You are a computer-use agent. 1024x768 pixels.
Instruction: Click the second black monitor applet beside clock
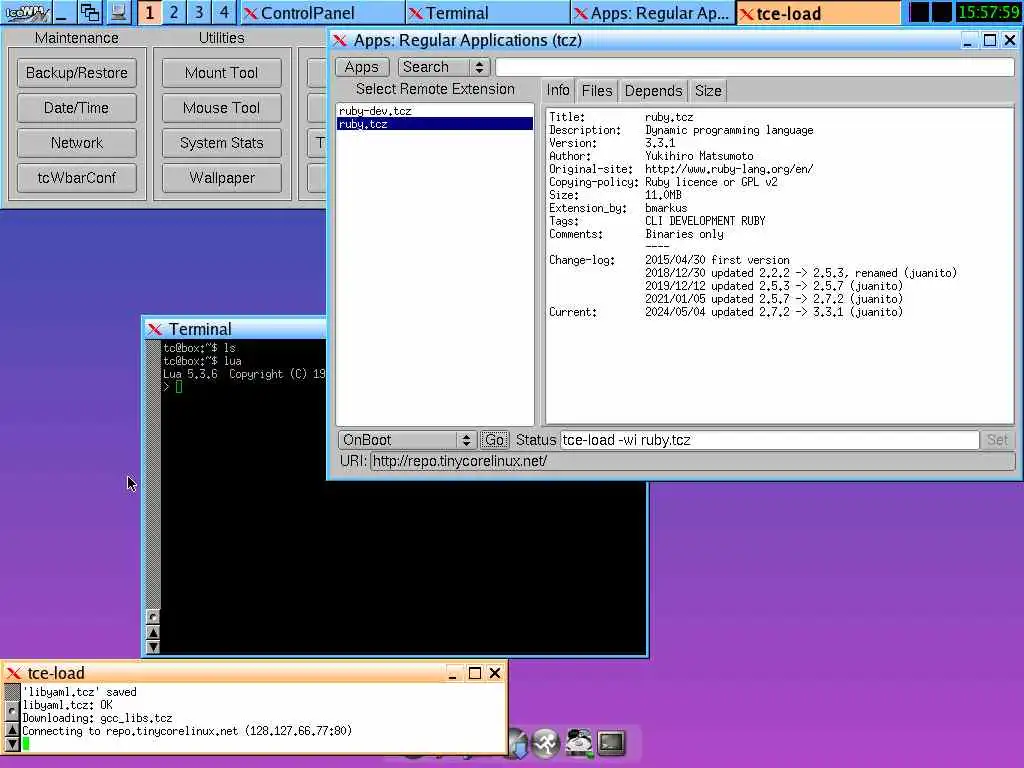[x=942, y=12]
